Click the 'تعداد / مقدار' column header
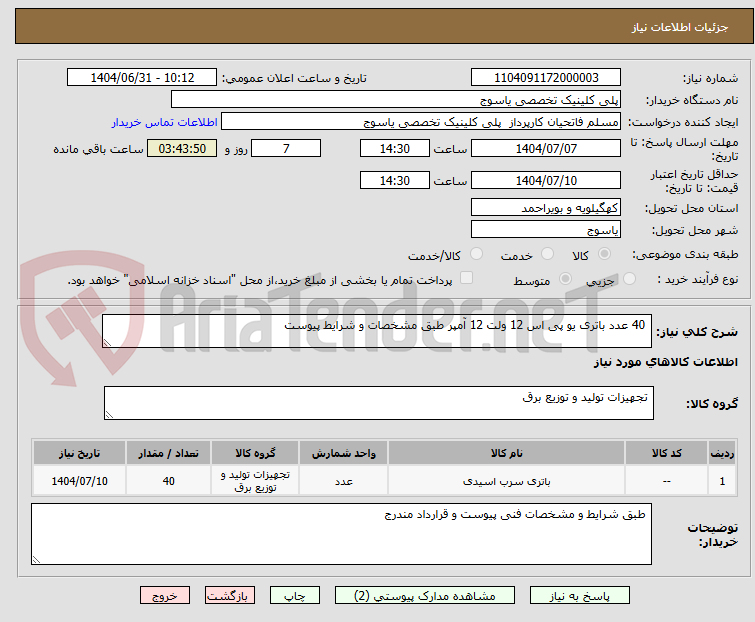755x622 pixels. click(x=169, y=453)
